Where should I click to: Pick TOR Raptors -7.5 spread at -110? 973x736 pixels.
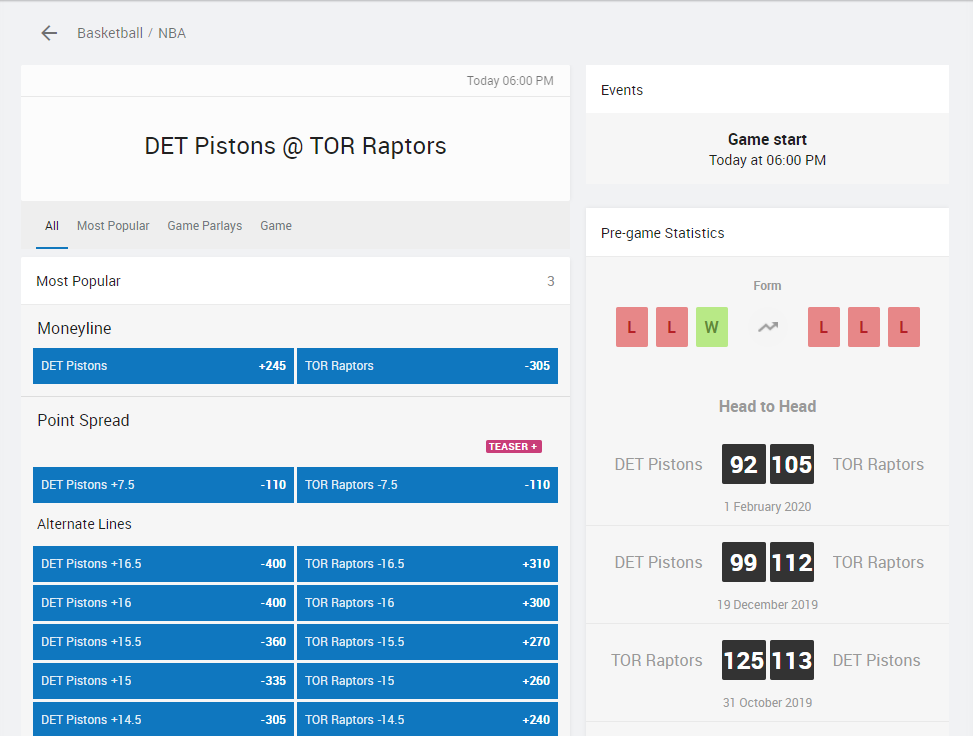coord(428,485)
